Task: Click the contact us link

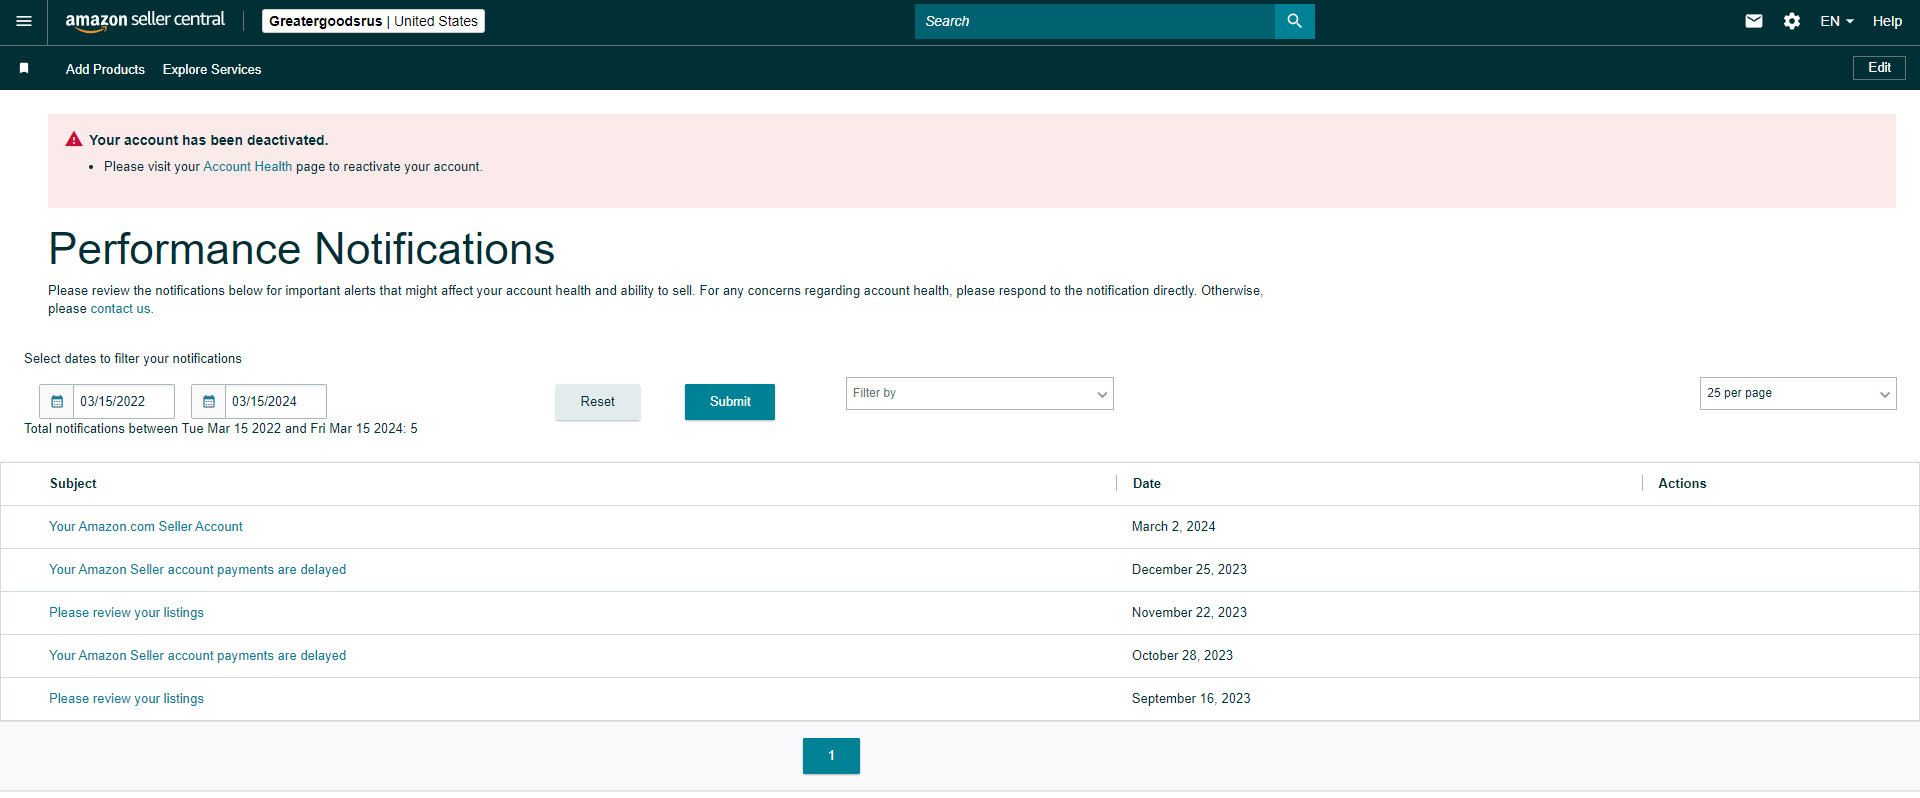Action: tap(121, 309)
